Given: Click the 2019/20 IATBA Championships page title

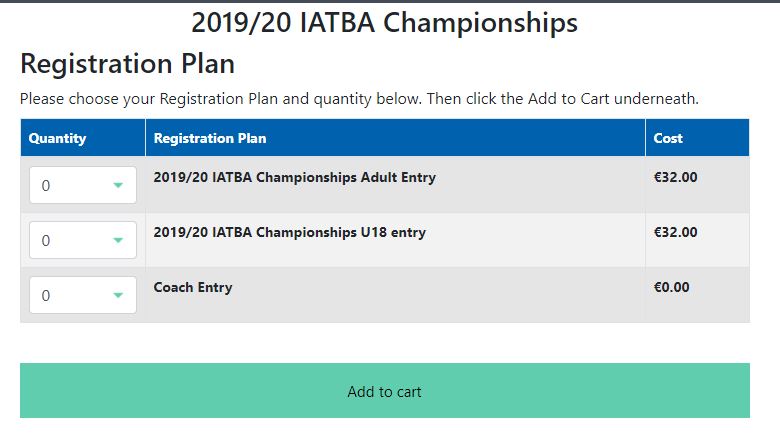Looking at the screenshot, I should tap(384, 22).
